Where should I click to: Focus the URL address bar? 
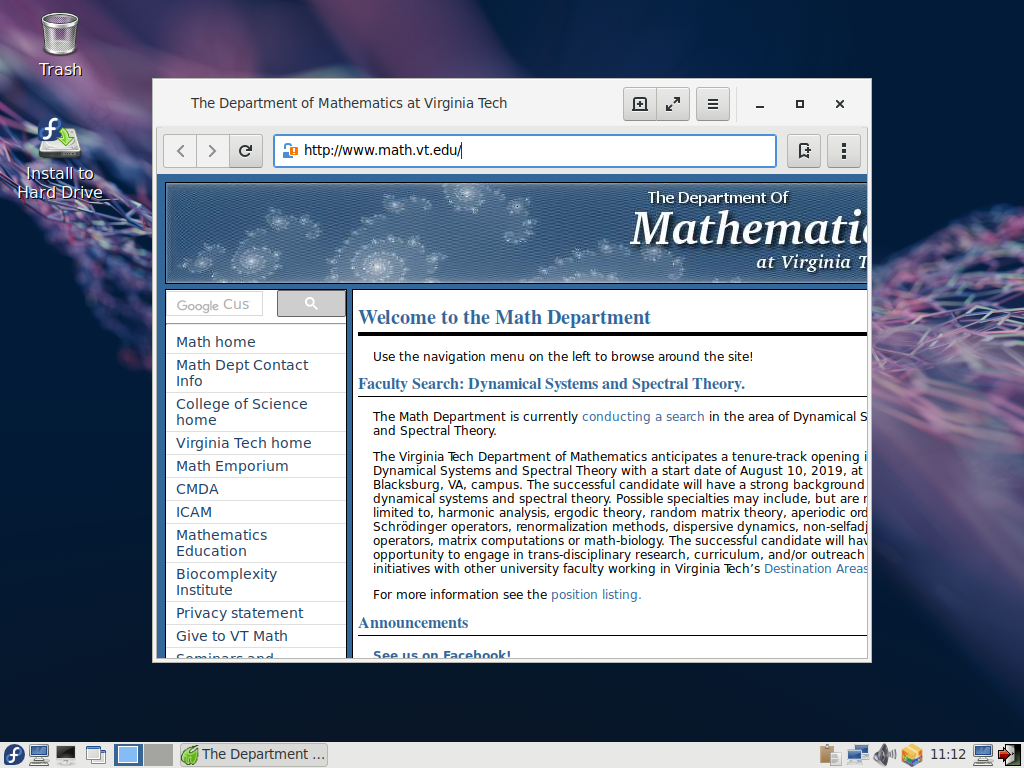tap(524, 151)
